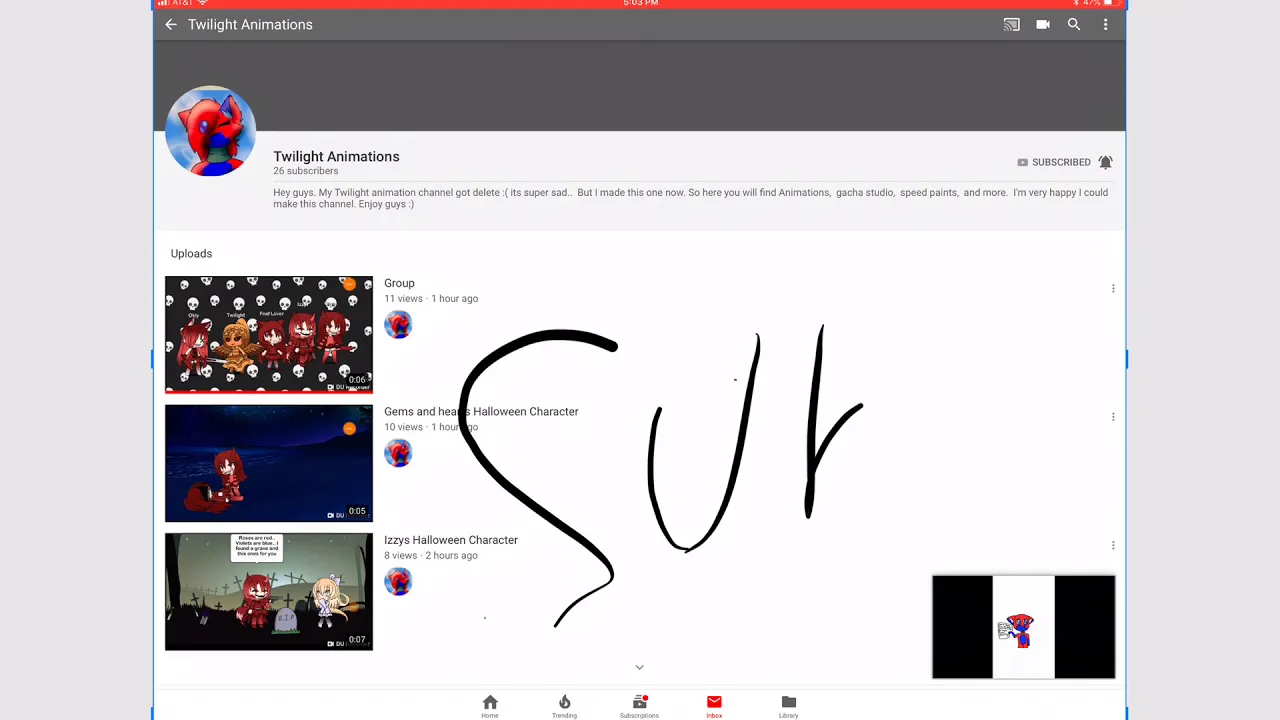Open the Group video thumbnail
This screenshot has width=1280, height=720.
point(269,335)
